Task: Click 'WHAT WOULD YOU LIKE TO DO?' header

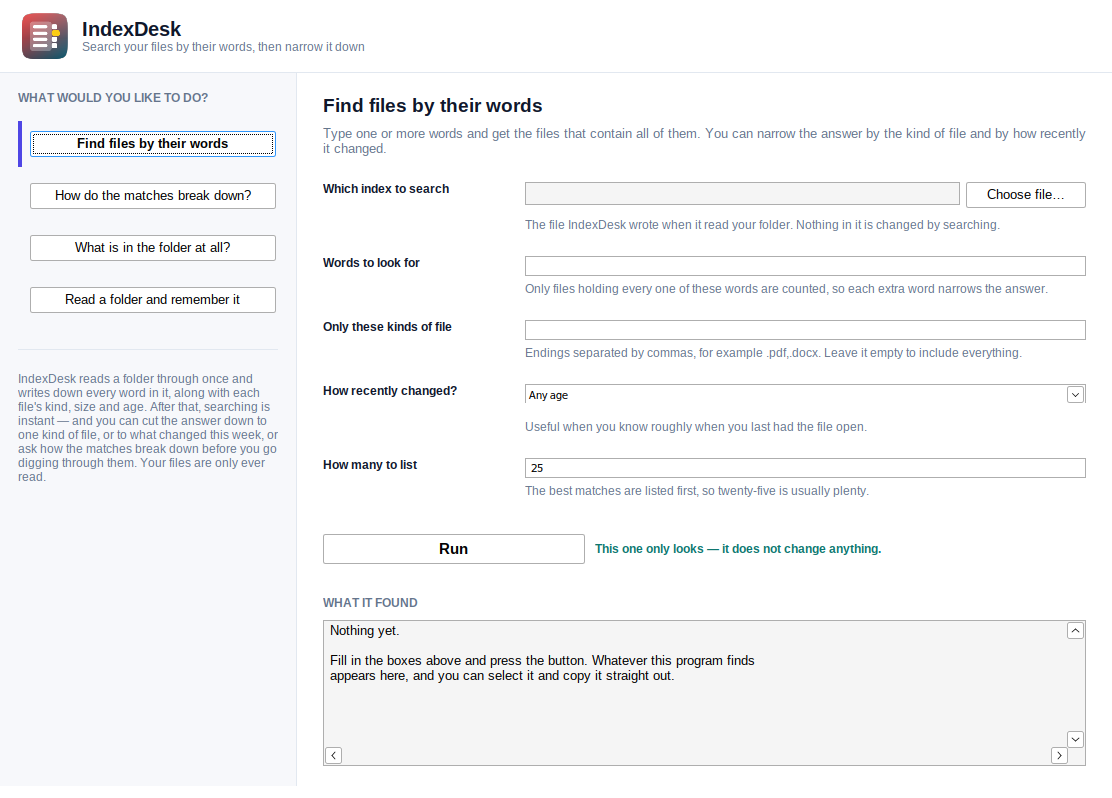Action: click(113, 98)
